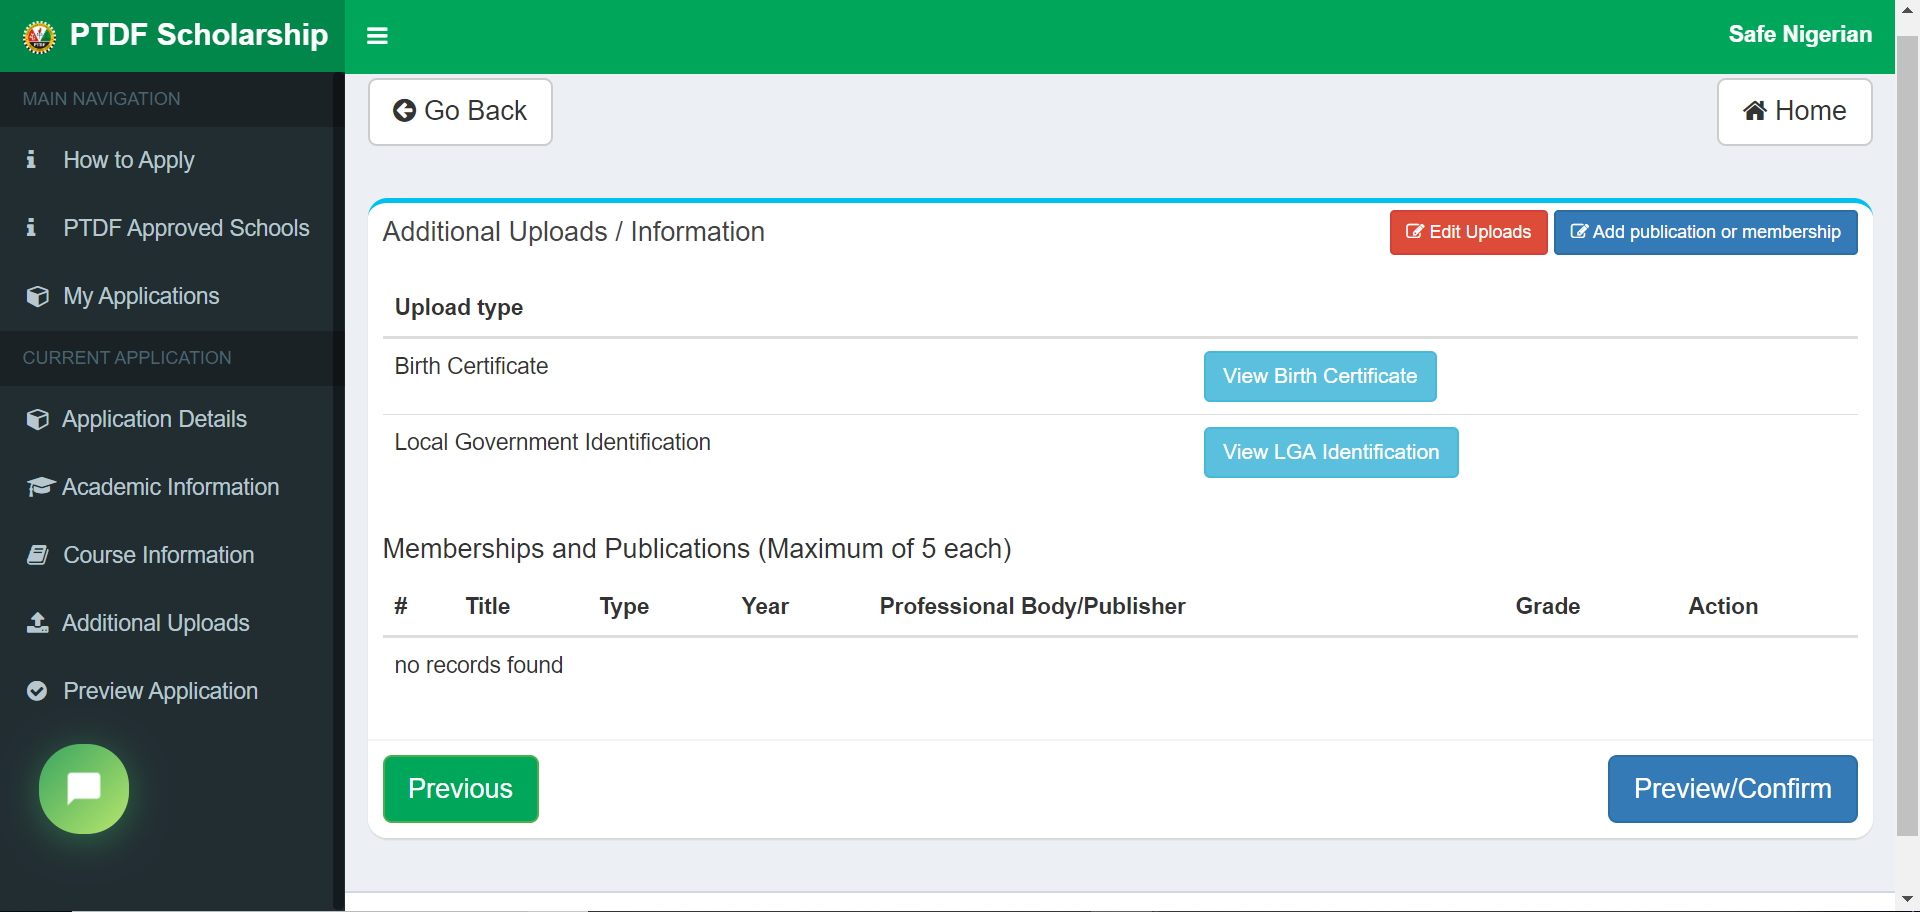Click the graduation cap Academic Information icon
The image size is (1920, 912).
39,487
